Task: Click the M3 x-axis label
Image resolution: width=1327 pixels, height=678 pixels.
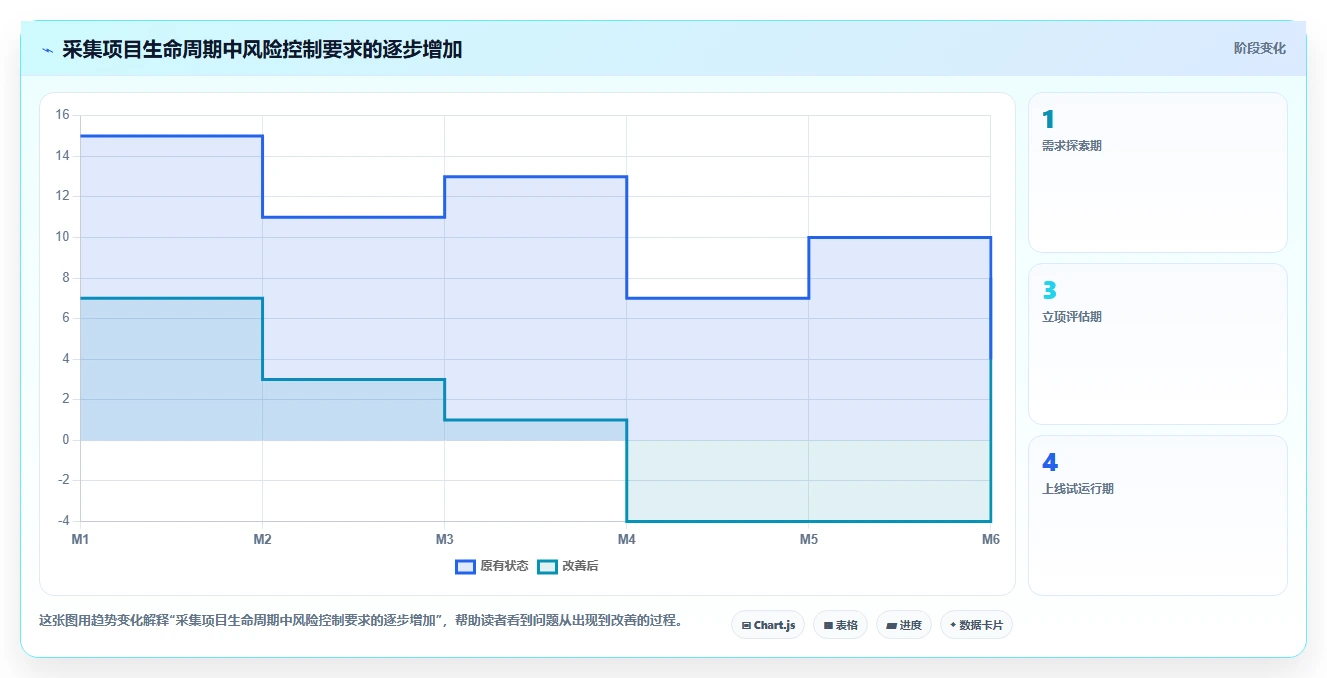Action: click(x=444, y=539)
